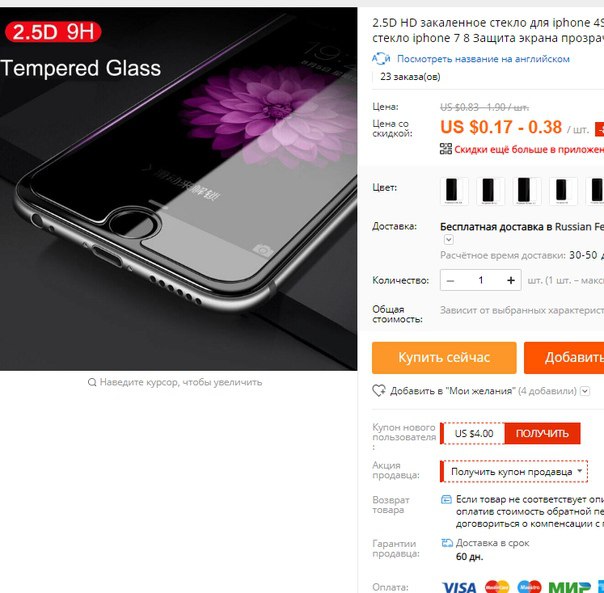Expand the delivery options dropdown arrow
604x593 pixels.
tap(448, 240)
